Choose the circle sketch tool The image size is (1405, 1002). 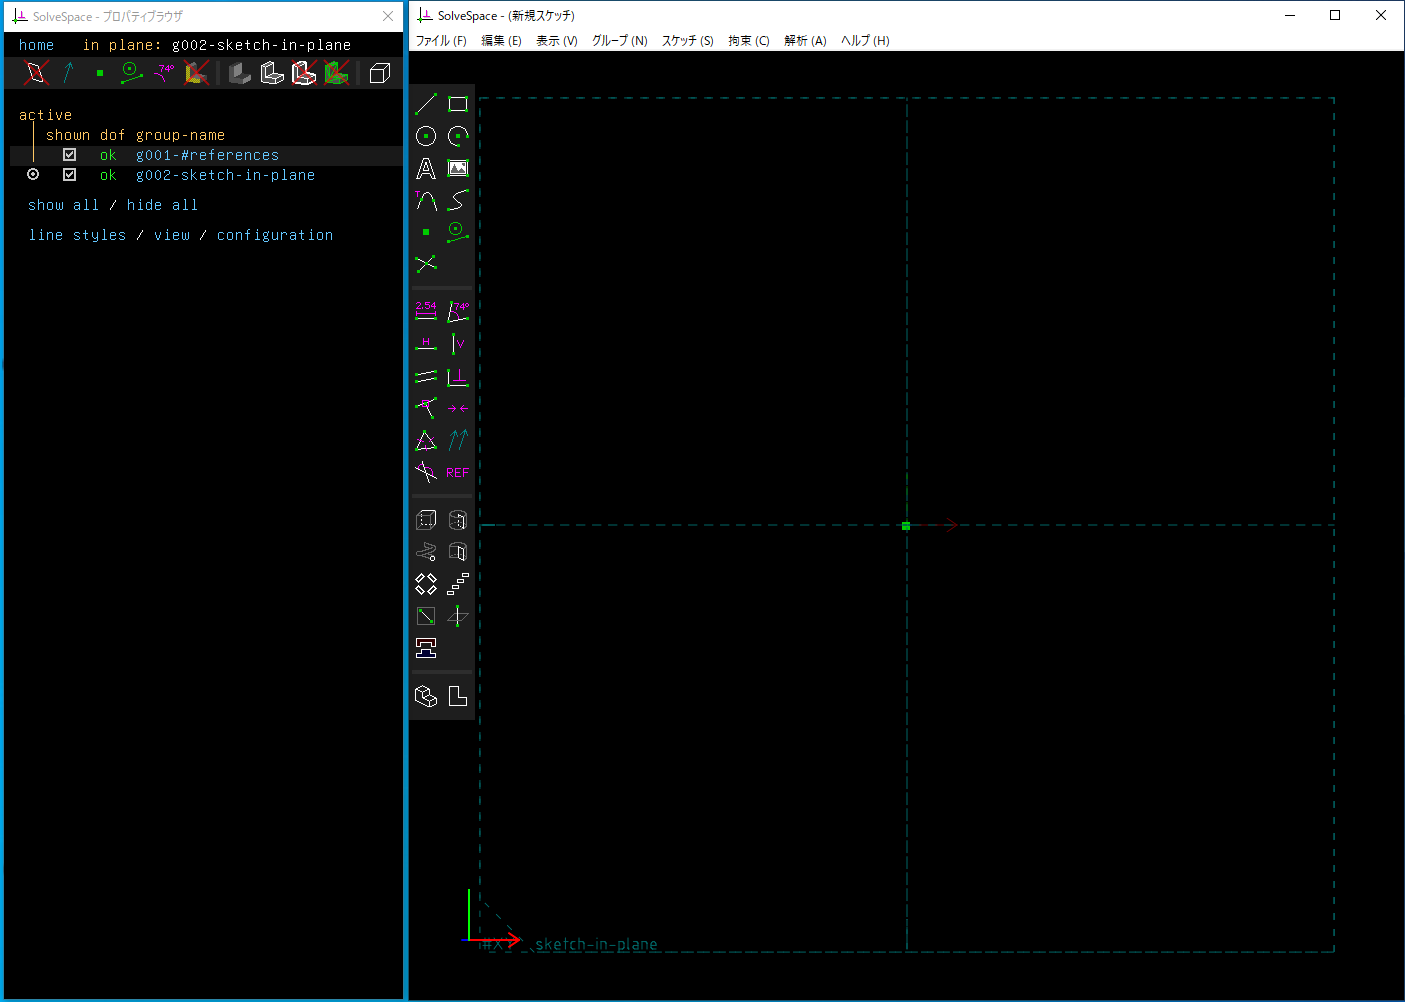426,136
